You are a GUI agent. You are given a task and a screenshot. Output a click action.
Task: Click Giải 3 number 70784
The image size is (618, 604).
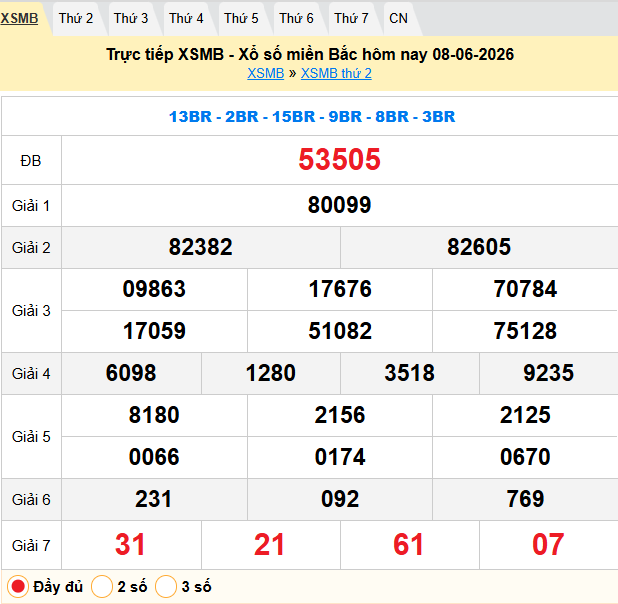(525, 289)
